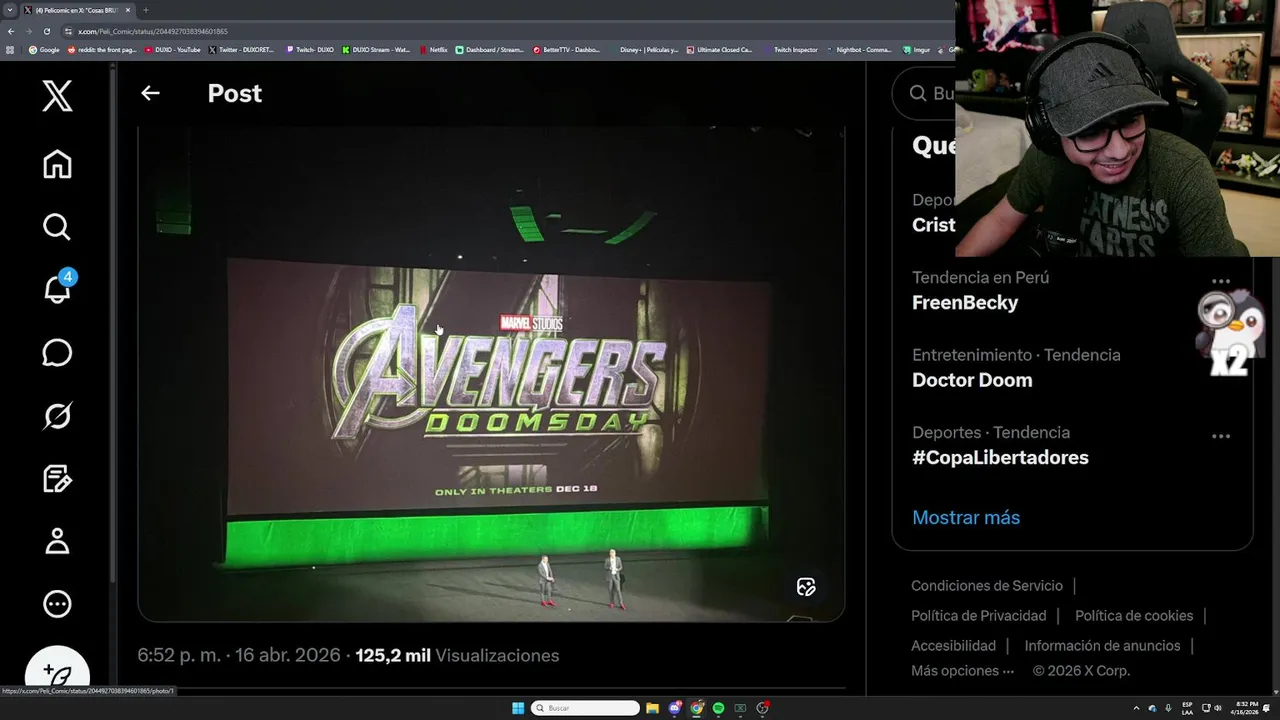Image resolution: width=1280 pixels, height=720 pixels.
Task: Reload the page with refresh icon
Action: [x=46, y=31]
